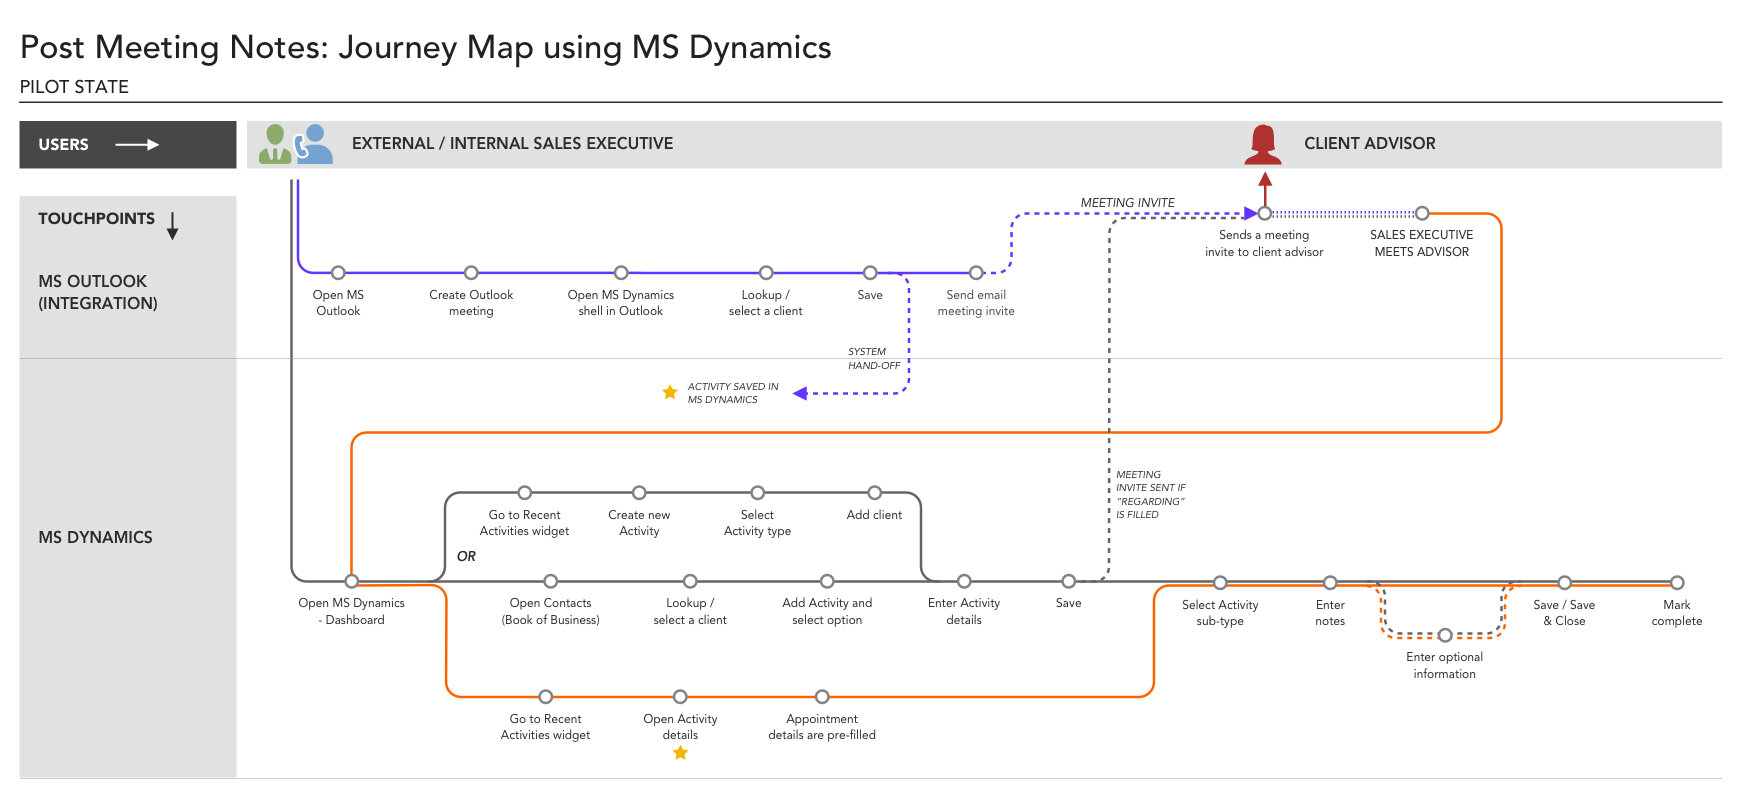The height and width of the screenshot is (800, 1741).
Task: Click the star beside Activity Saved in MS Dynamics
Action: pos(670,393)
